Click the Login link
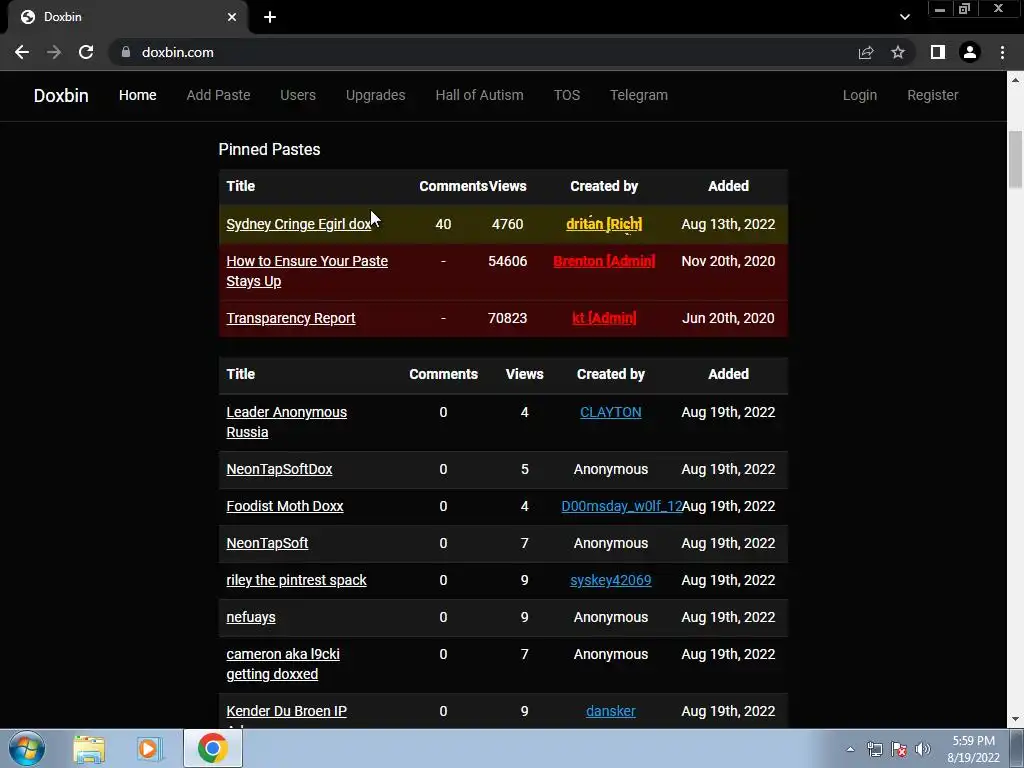Screen dimensions: 1024x768 859,95
